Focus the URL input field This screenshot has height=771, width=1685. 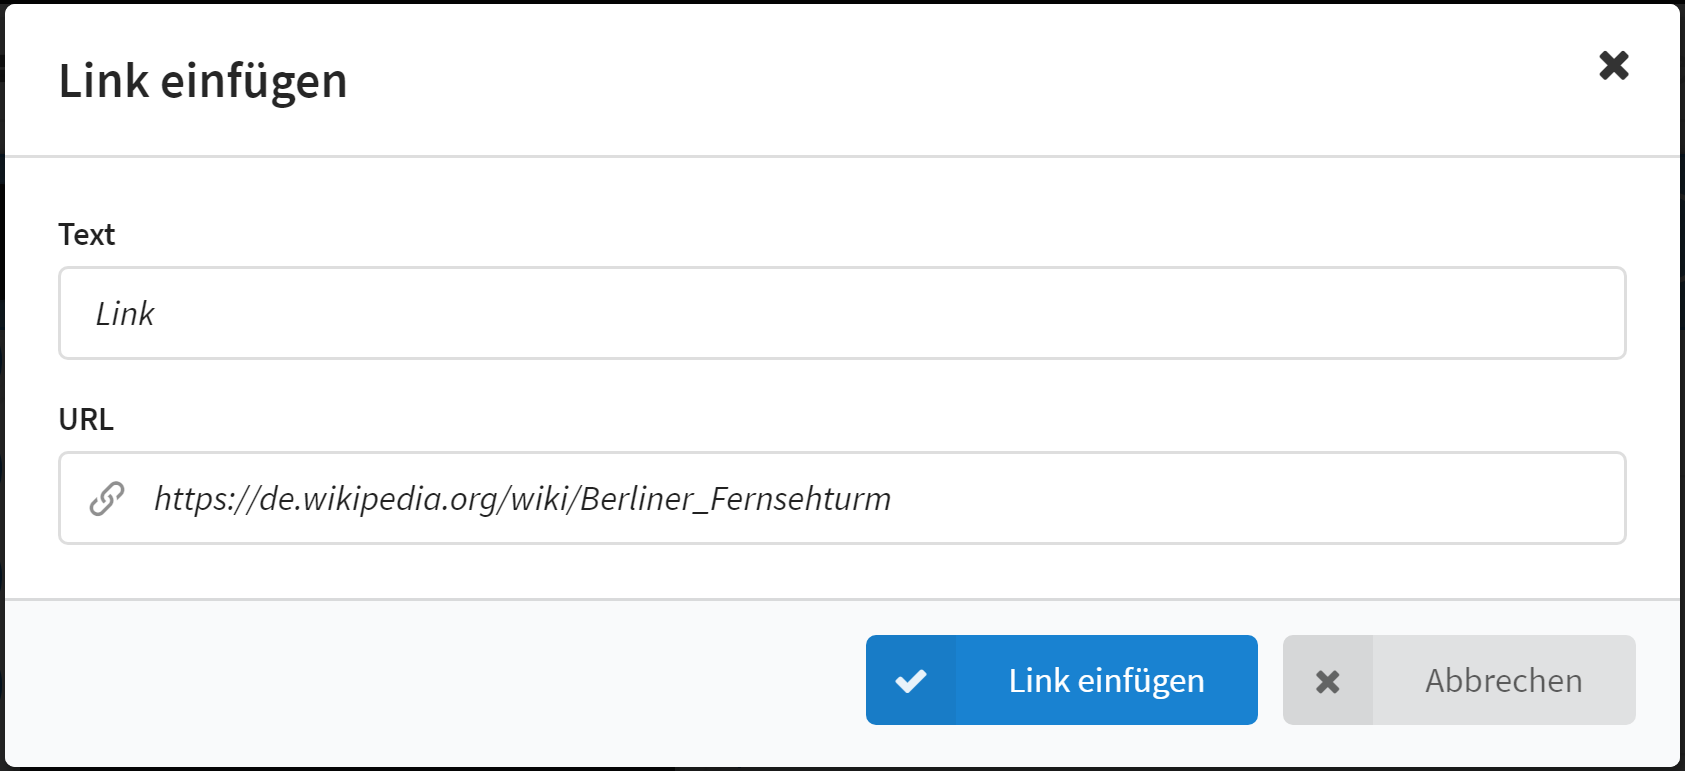pos(842,498)
